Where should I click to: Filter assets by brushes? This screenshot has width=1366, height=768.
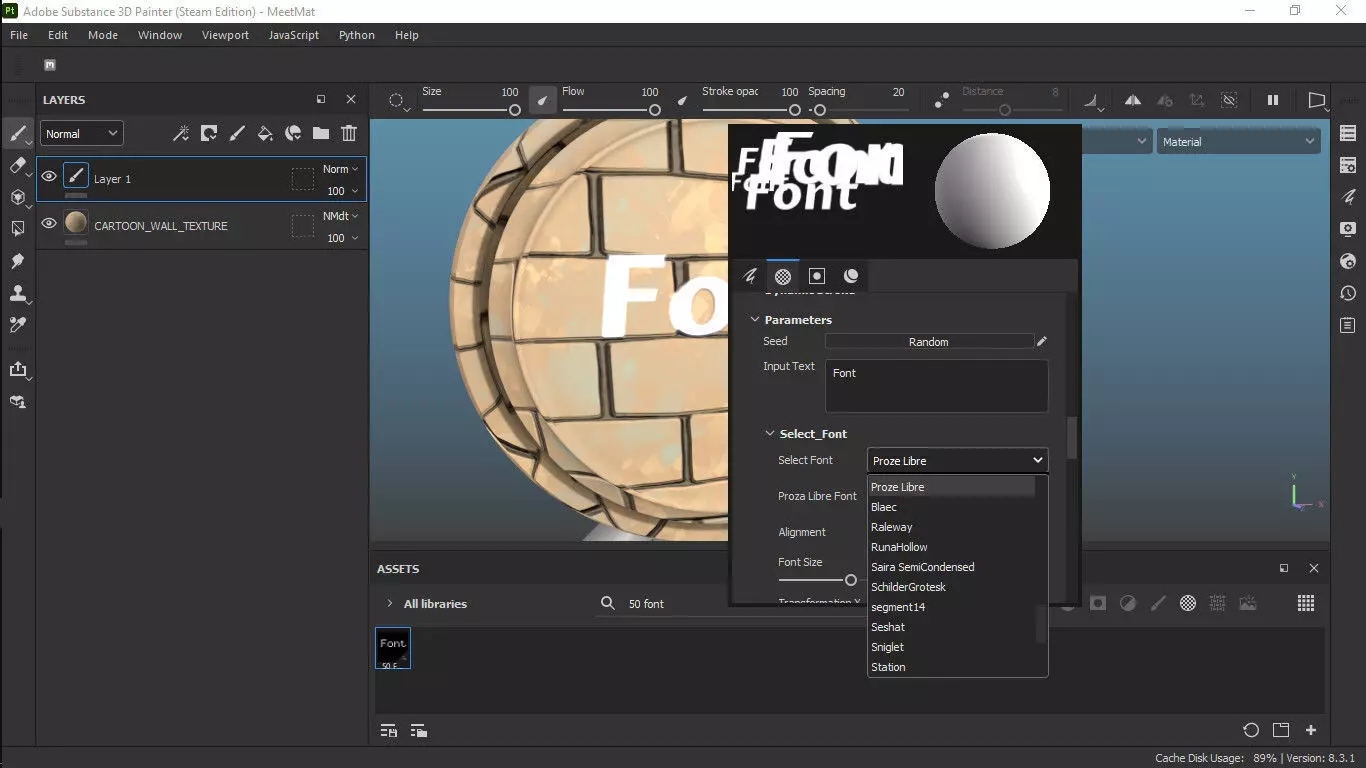click(1158, 603)
